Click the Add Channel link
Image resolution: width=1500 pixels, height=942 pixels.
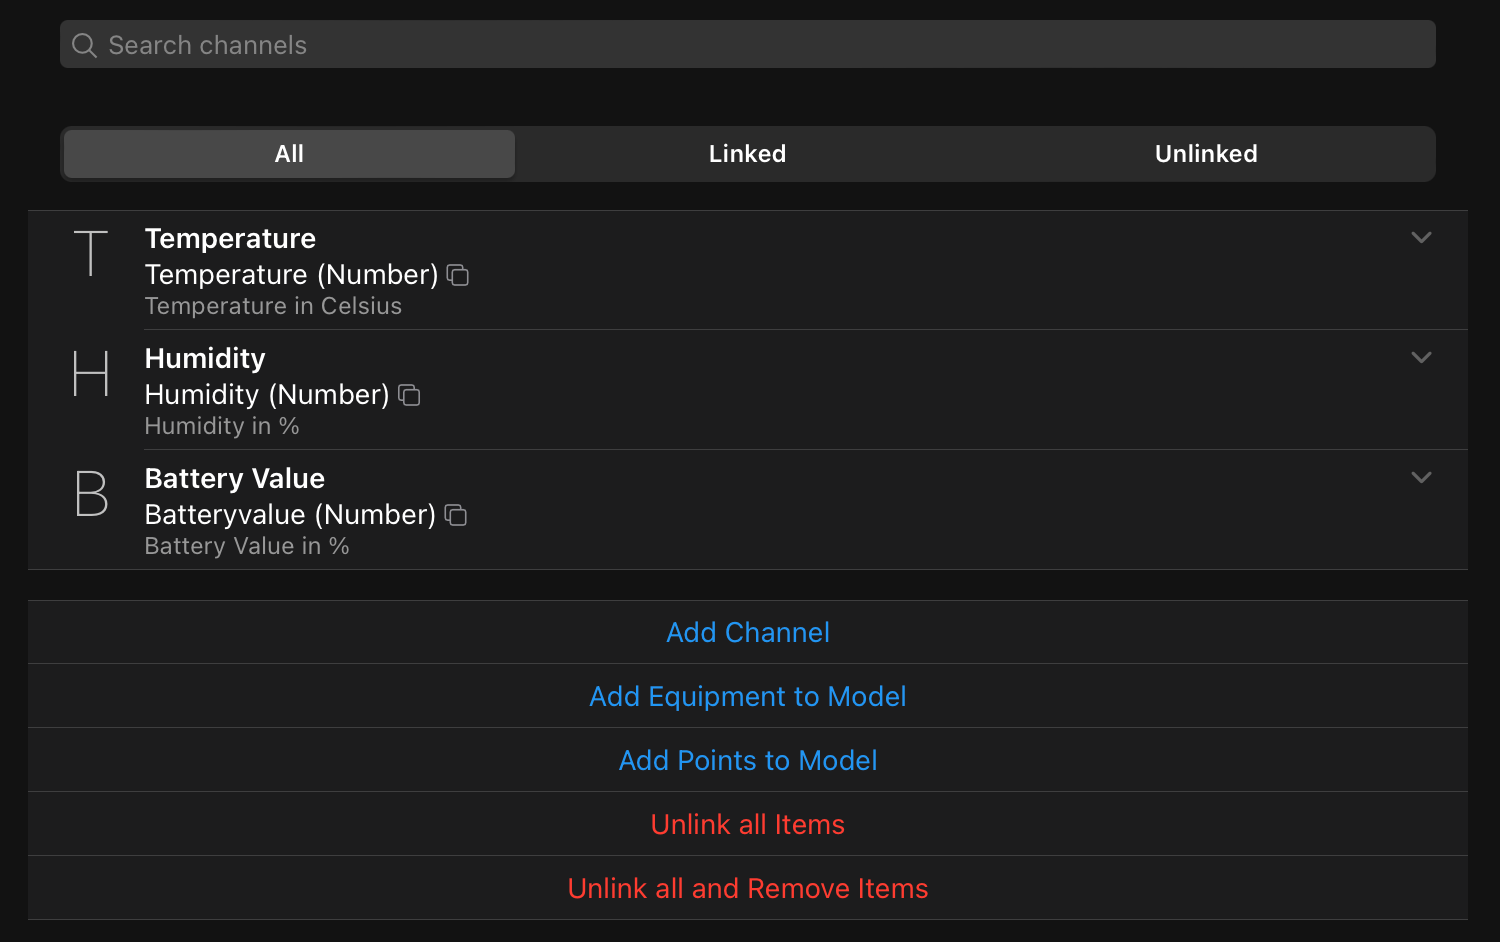click(x=748, y=633)
